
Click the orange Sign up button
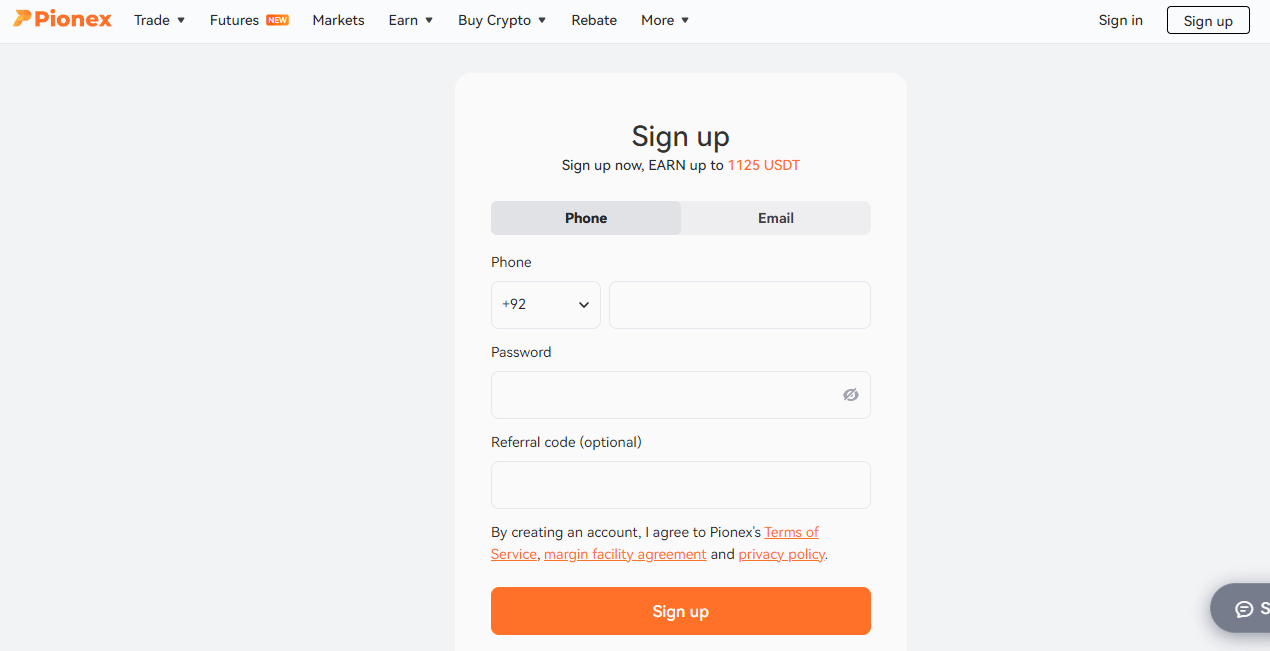[681, 611]
